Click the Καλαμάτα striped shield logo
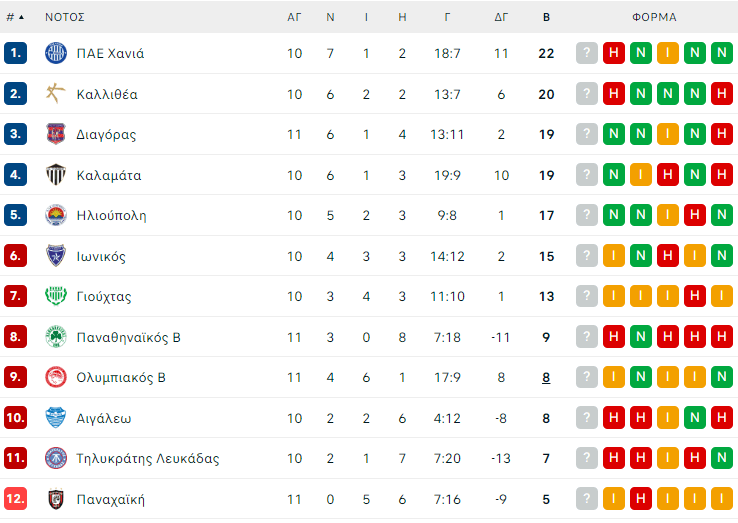This screenshot has height=523, width=738. [x=56, y=175]
